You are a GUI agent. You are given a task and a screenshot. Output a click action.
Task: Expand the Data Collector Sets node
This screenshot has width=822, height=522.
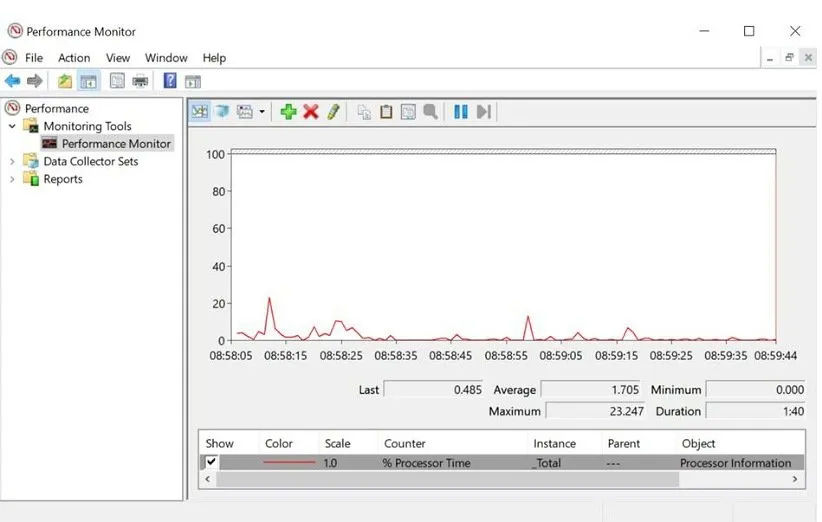pyautogui.click(x=12, y=162)
